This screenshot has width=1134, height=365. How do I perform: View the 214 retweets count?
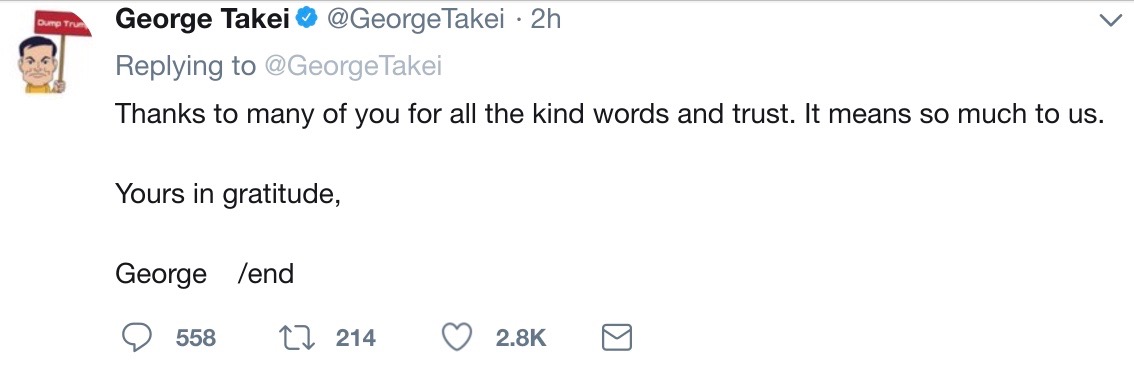point(355,338)
